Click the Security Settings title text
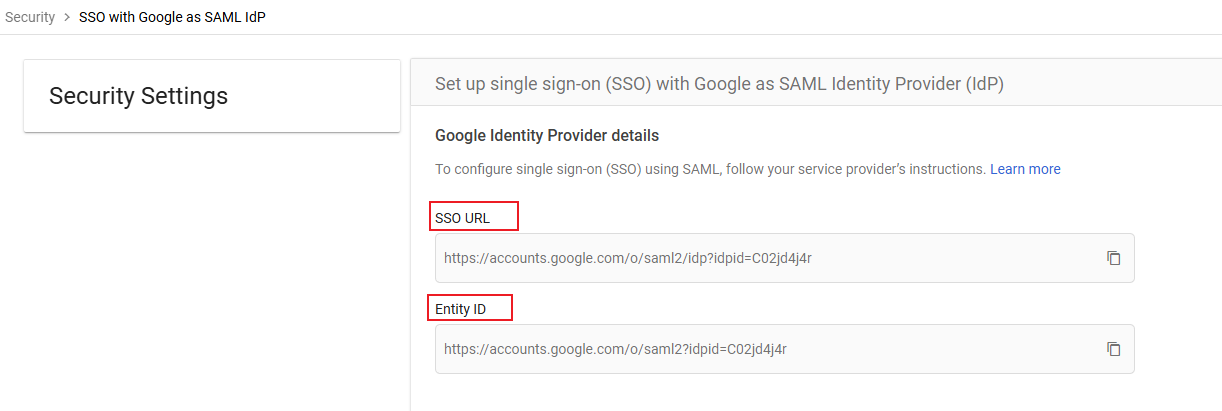Image resolution: width=1222 pixels, height=411 pixels. tap(138, 96)
